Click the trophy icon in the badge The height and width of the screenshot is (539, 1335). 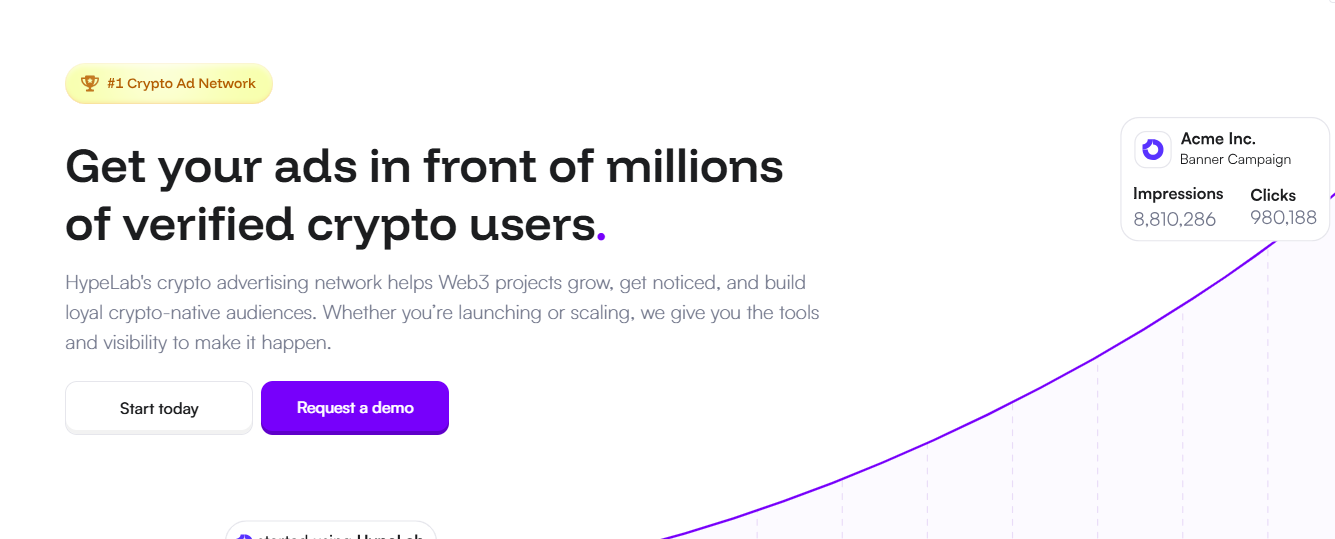(x=90, y=84)
